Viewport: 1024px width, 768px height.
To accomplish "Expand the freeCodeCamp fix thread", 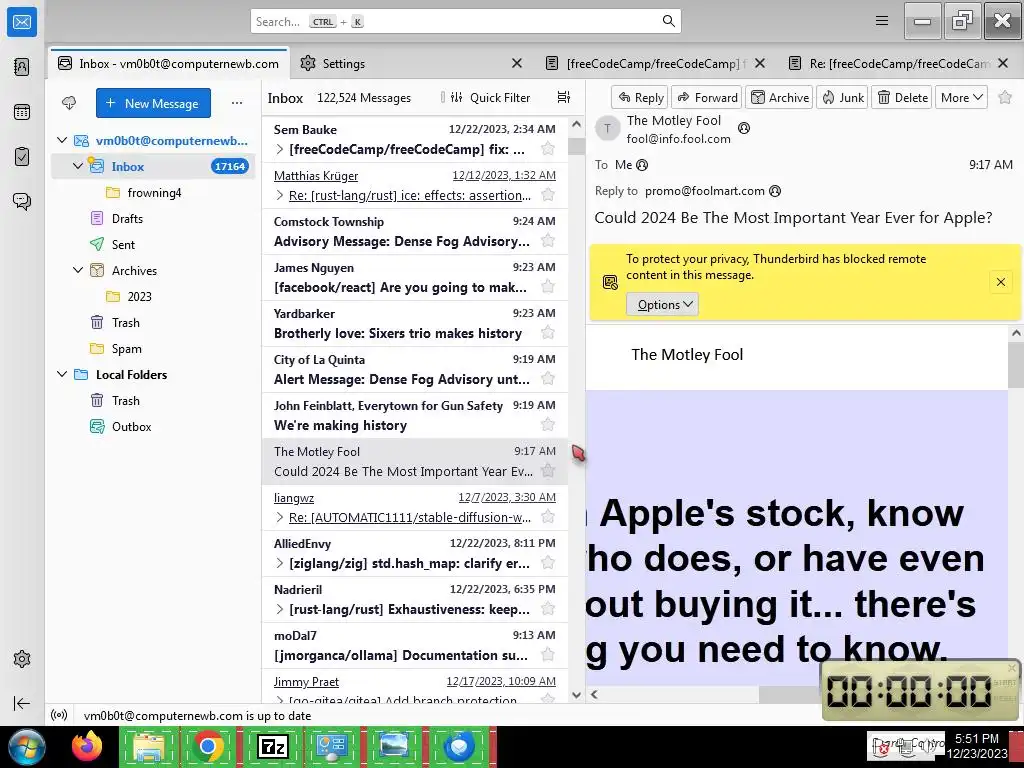I will (280, 150).
